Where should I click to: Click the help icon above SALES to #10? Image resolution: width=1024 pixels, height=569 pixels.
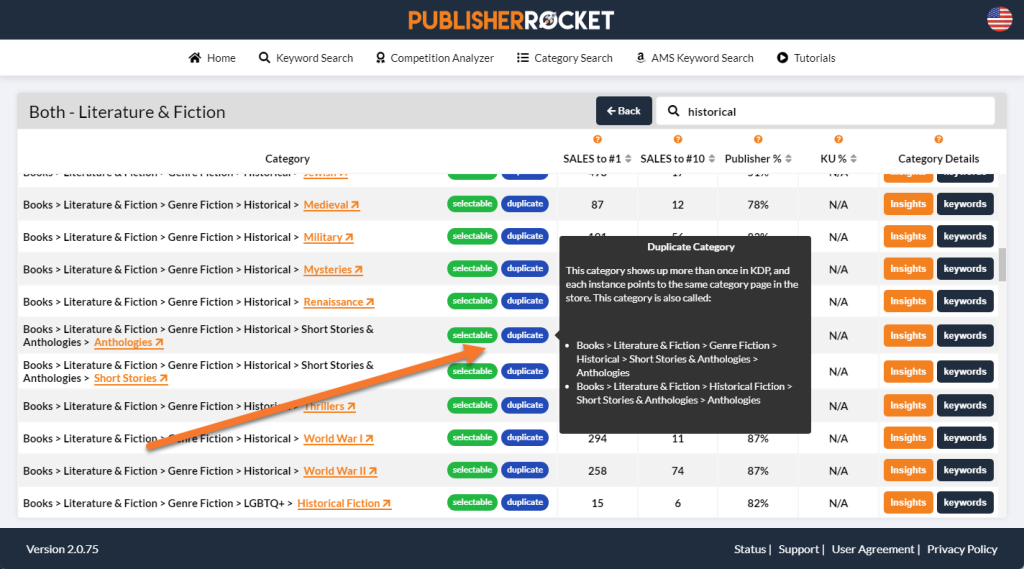pyautogui.click(x=677, y=140)
